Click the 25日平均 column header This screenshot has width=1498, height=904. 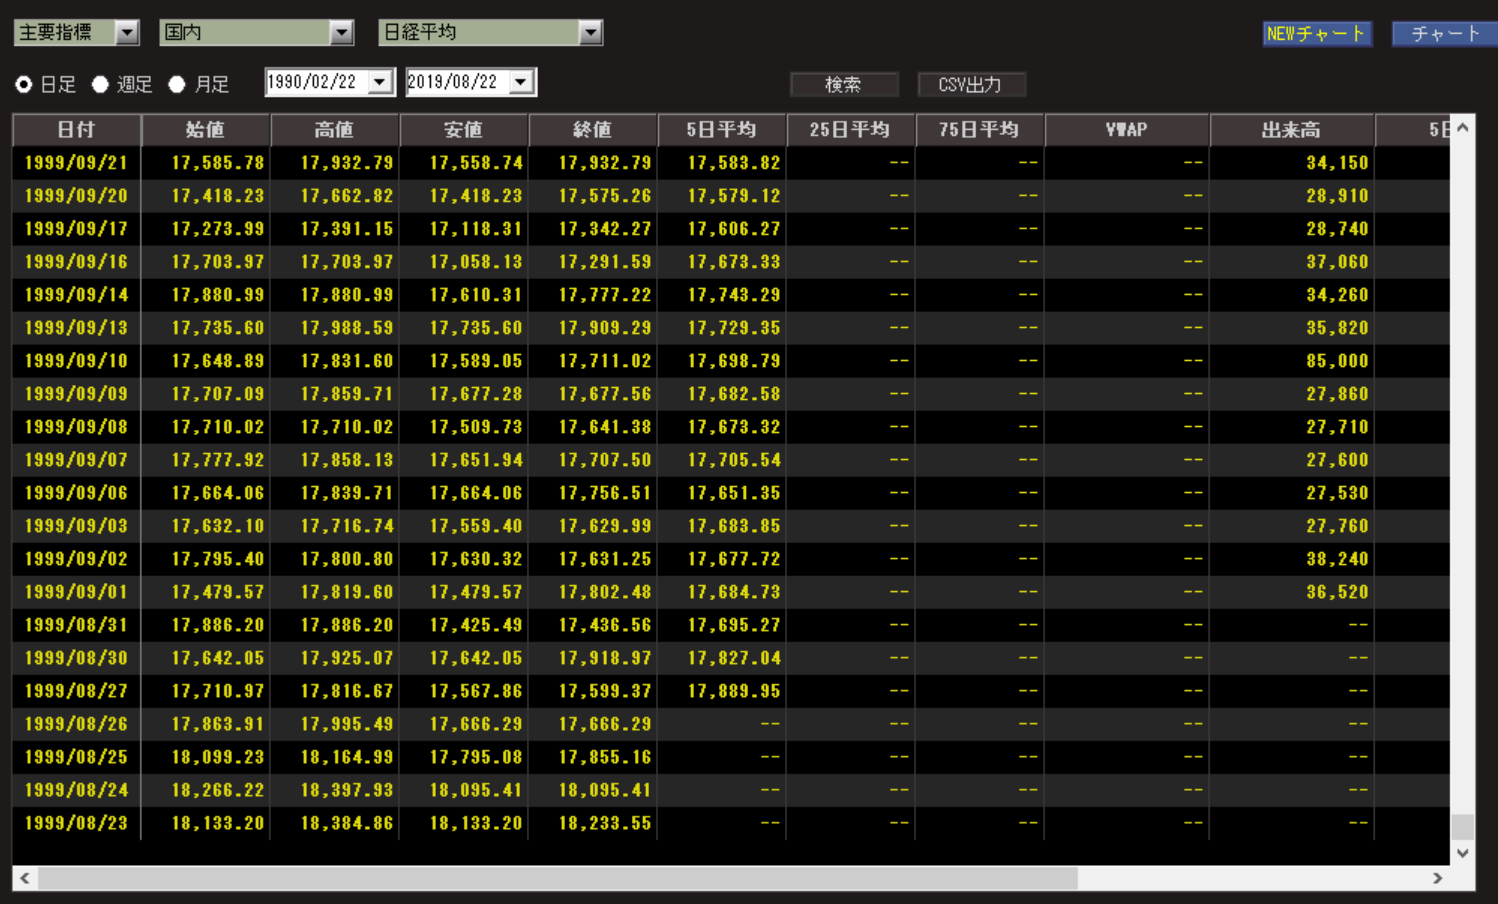tap(850, 129)
